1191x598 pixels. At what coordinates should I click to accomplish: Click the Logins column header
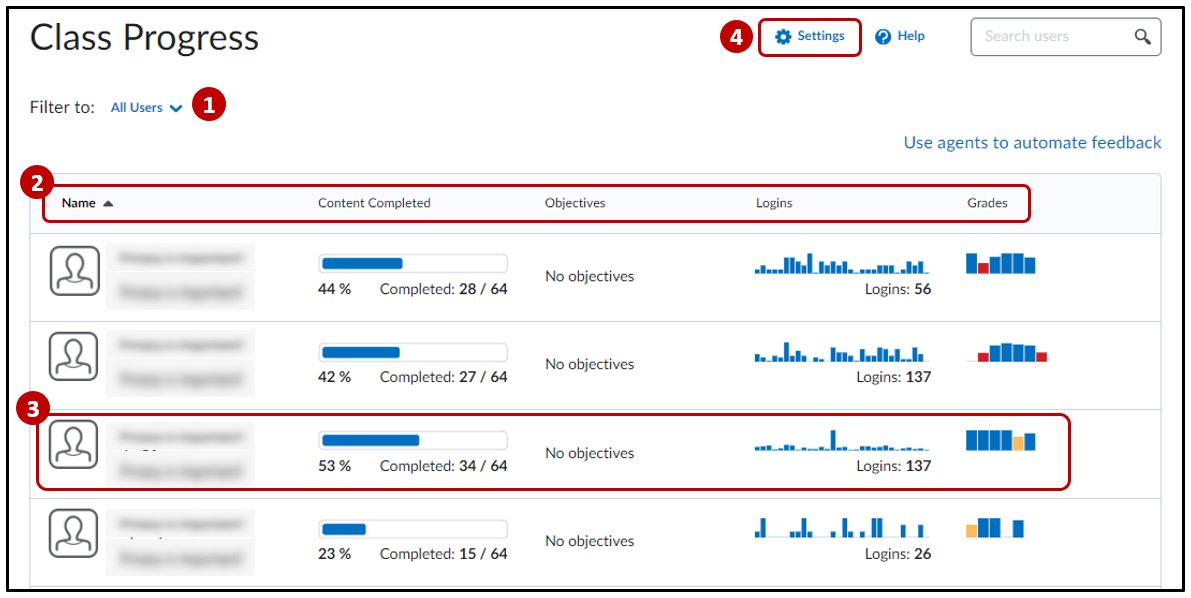point(774,204)
